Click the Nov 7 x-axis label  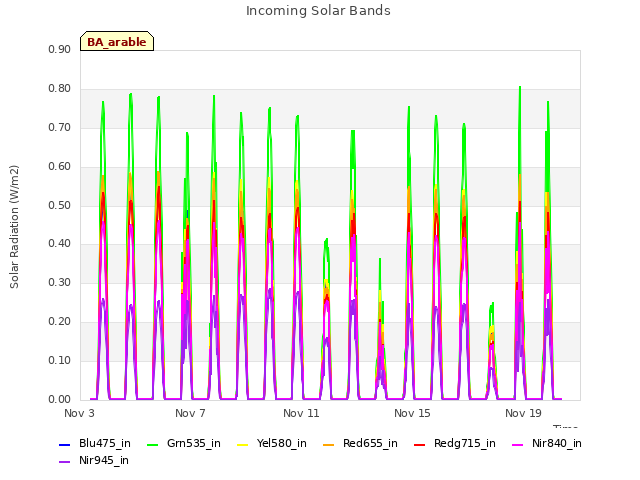(x=190, y=413)
